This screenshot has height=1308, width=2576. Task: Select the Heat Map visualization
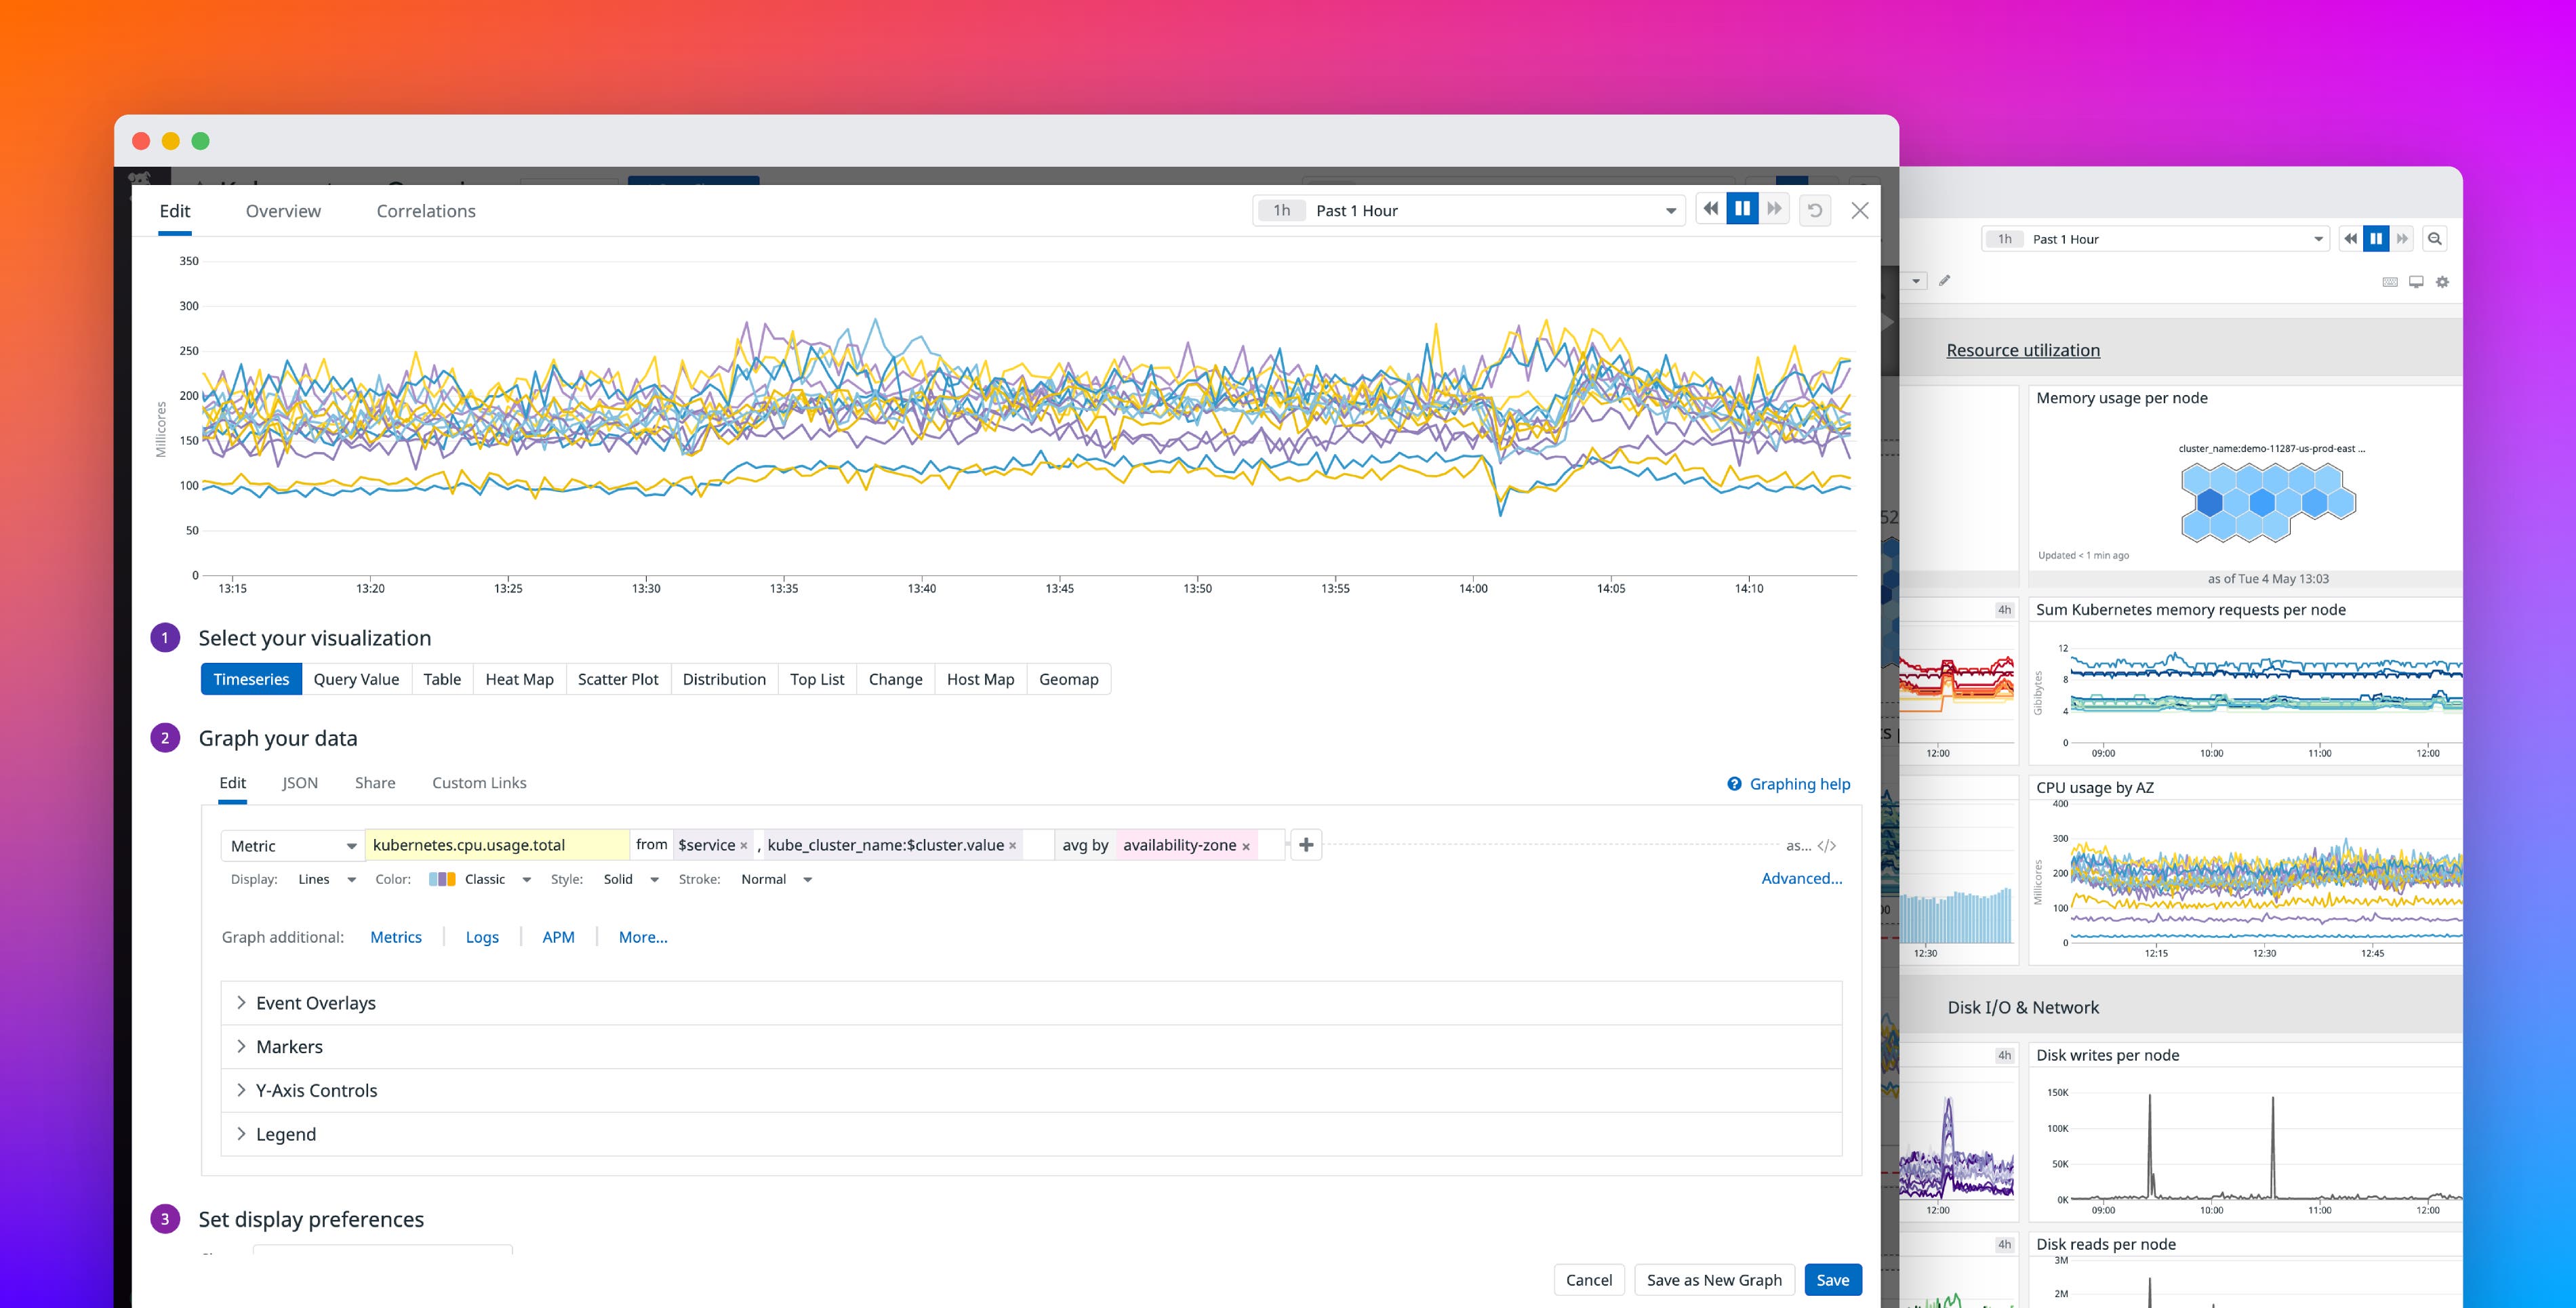coord(519,679)
